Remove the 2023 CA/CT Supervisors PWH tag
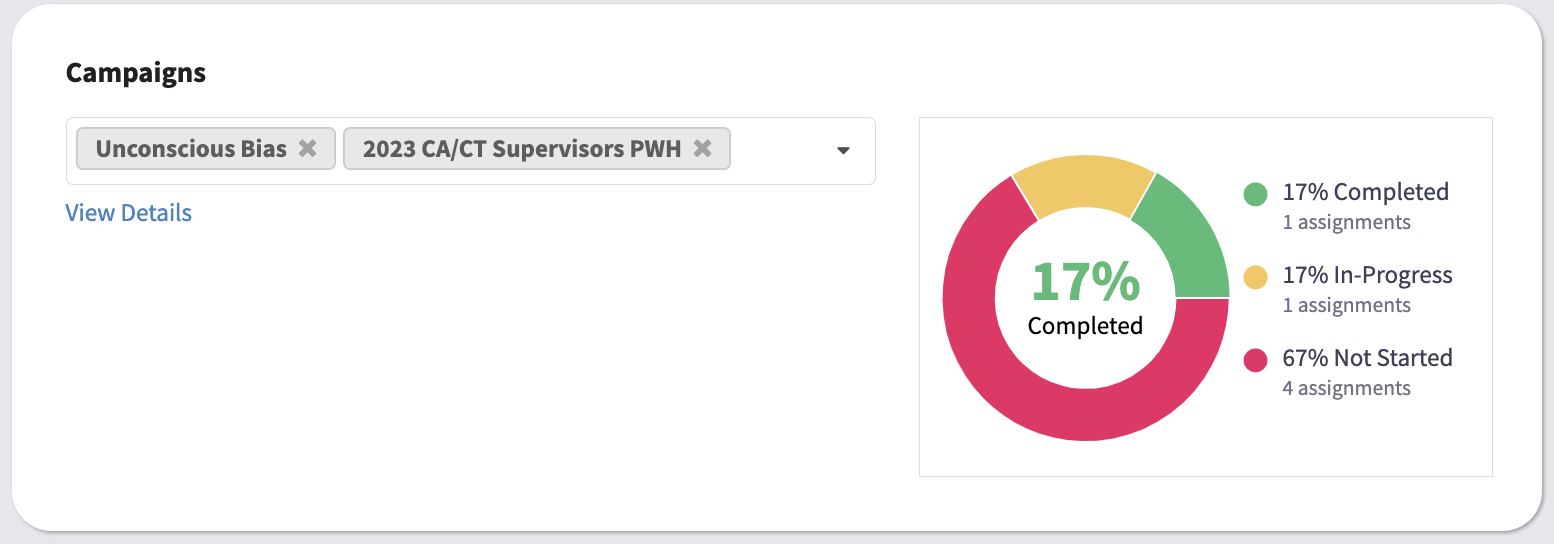This screenshot has width=1554, height=544. (703, 149)
